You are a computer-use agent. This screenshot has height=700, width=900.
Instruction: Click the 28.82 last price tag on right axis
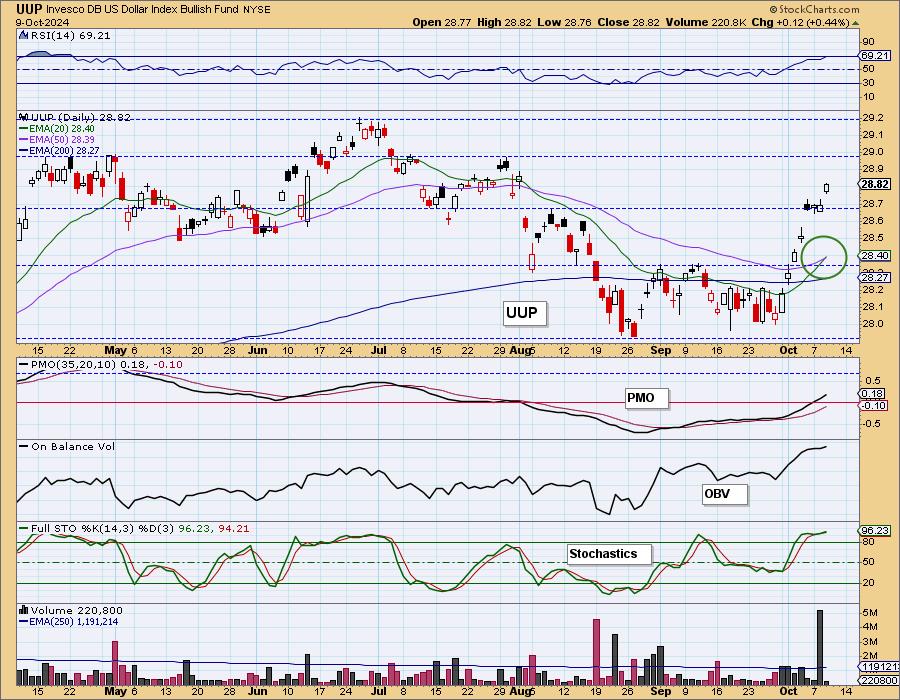coord(875,184)
